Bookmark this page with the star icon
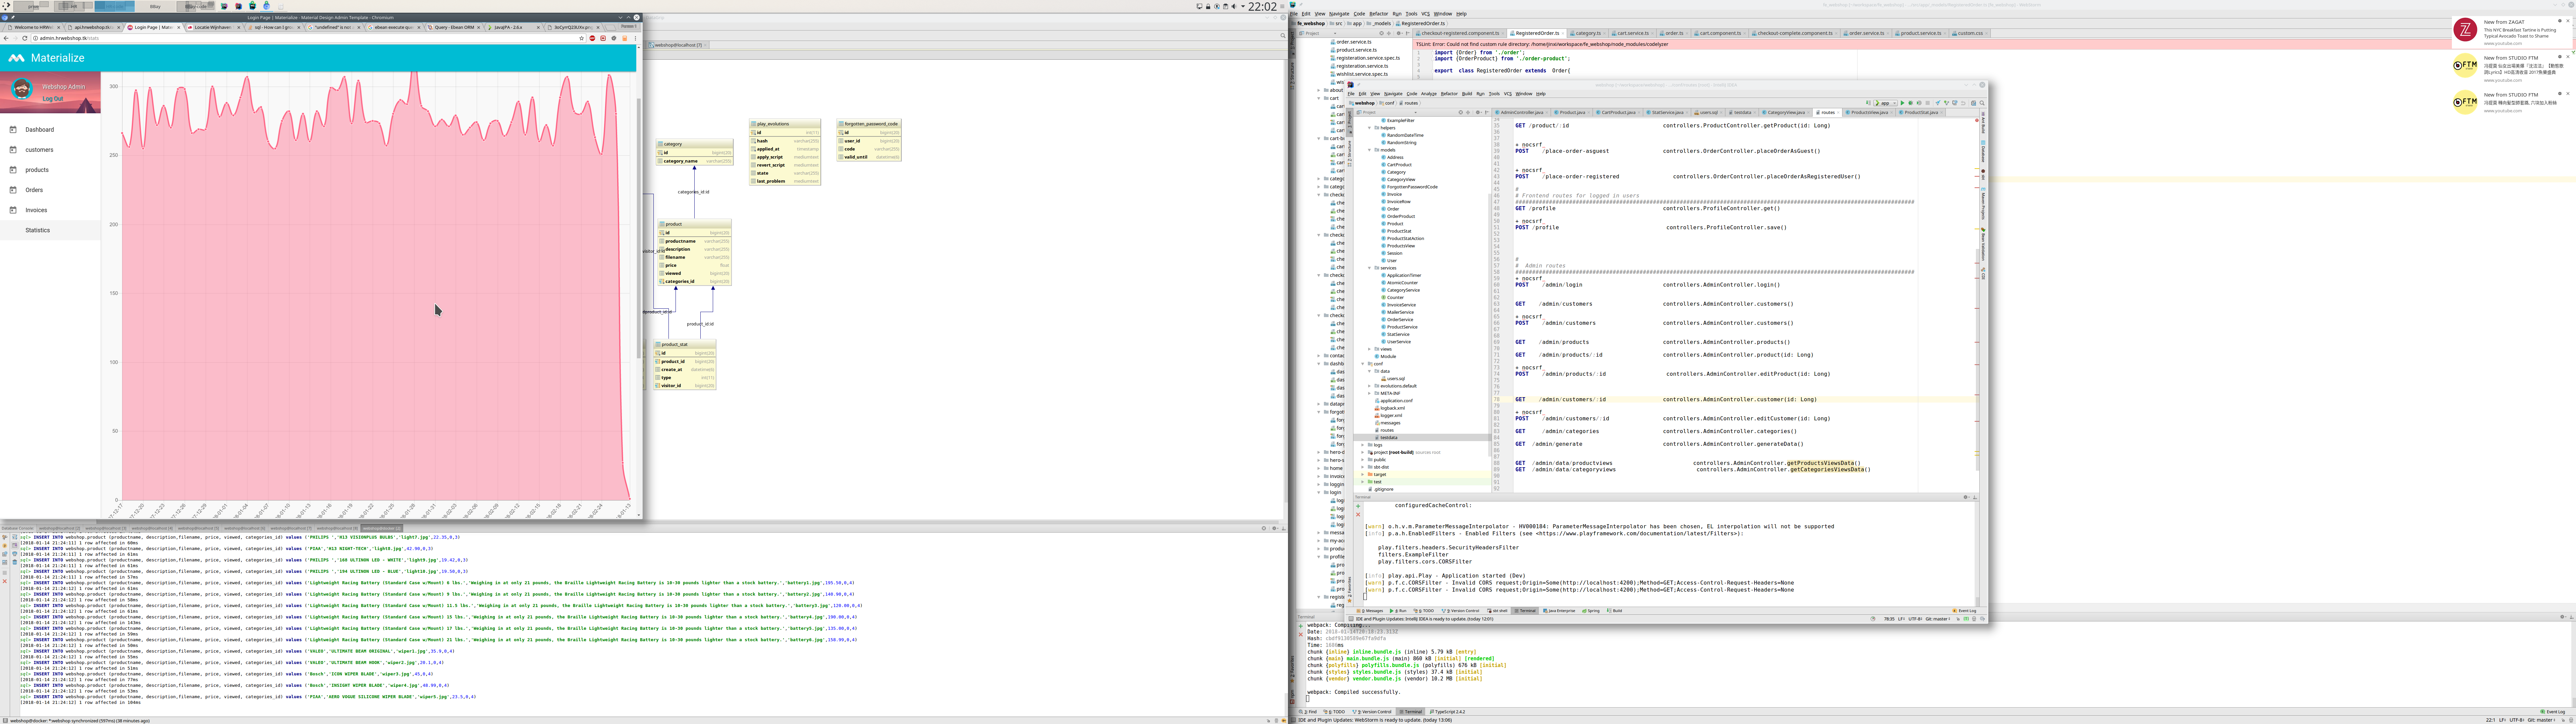The width and height of the screenshot is (2576, 724). tap(582, 38)
